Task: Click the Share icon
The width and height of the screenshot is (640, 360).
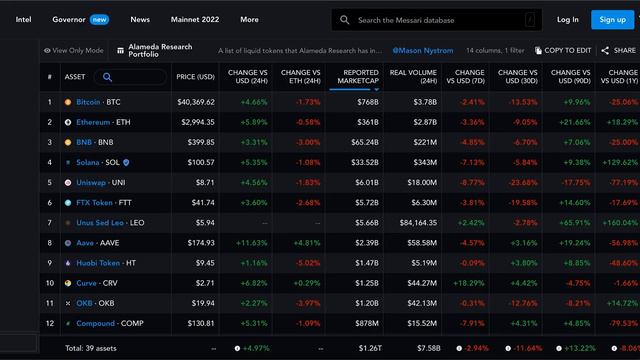Action: pos(605,50)
